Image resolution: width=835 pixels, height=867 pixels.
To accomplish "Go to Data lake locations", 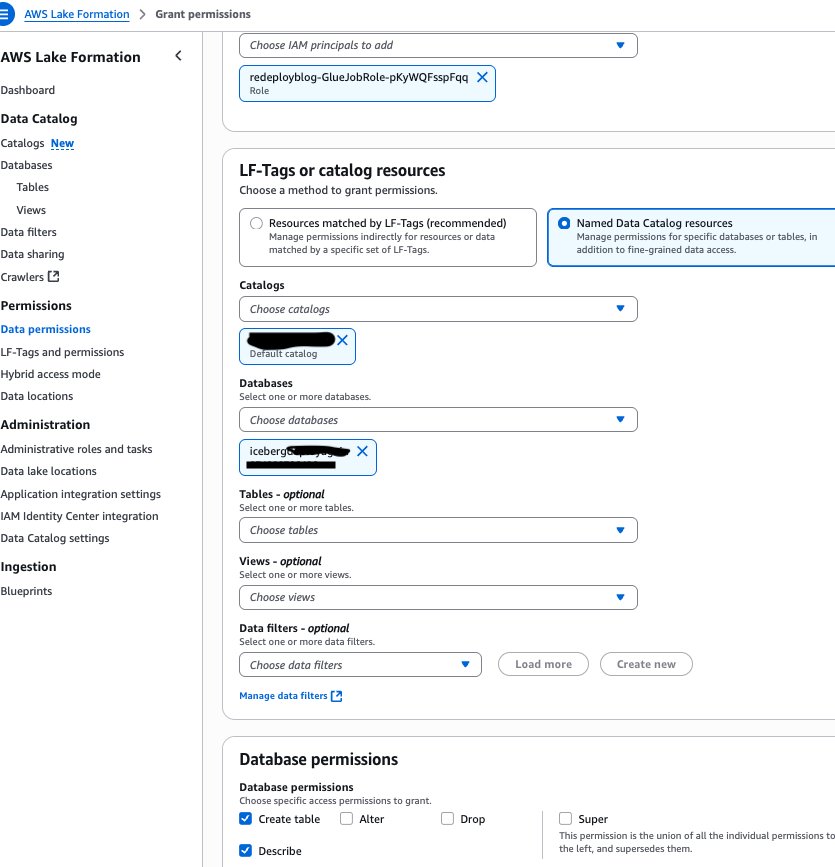I will coord(49,471).
